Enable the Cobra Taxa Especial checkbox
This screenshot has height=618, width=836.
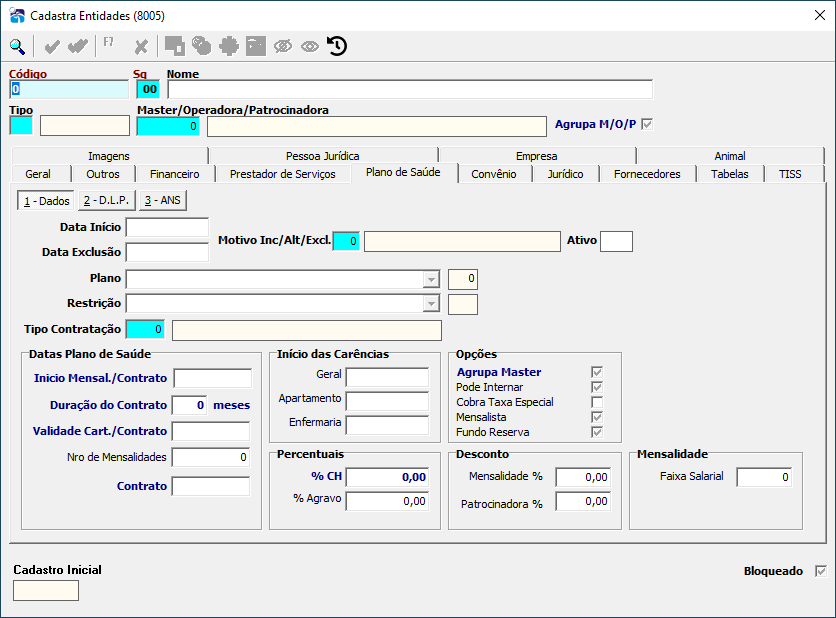coord(597,402)
